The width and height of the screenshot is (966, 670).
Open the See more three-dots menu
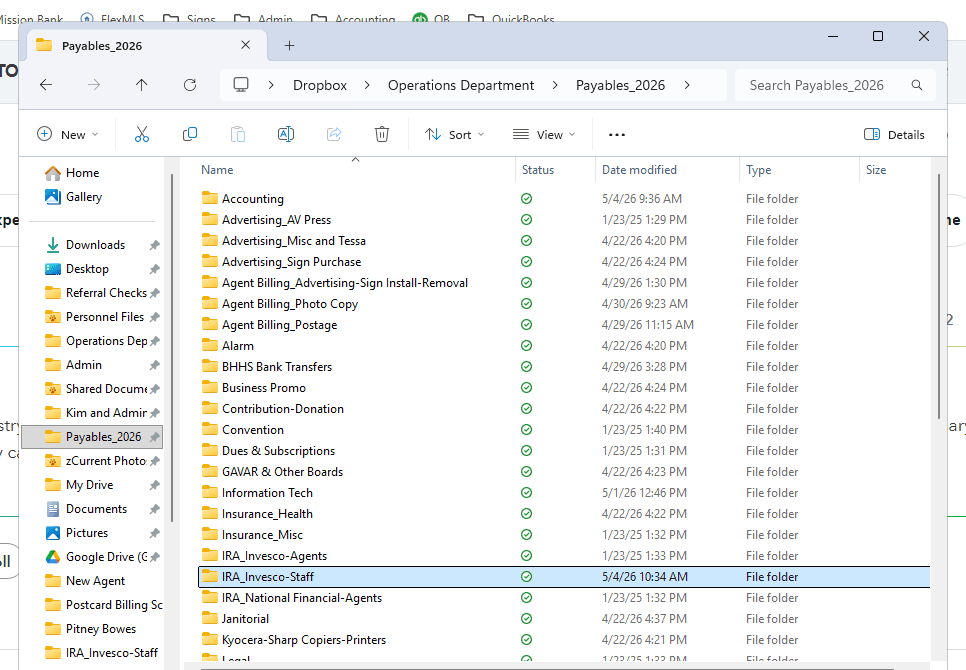pos(617,134)
